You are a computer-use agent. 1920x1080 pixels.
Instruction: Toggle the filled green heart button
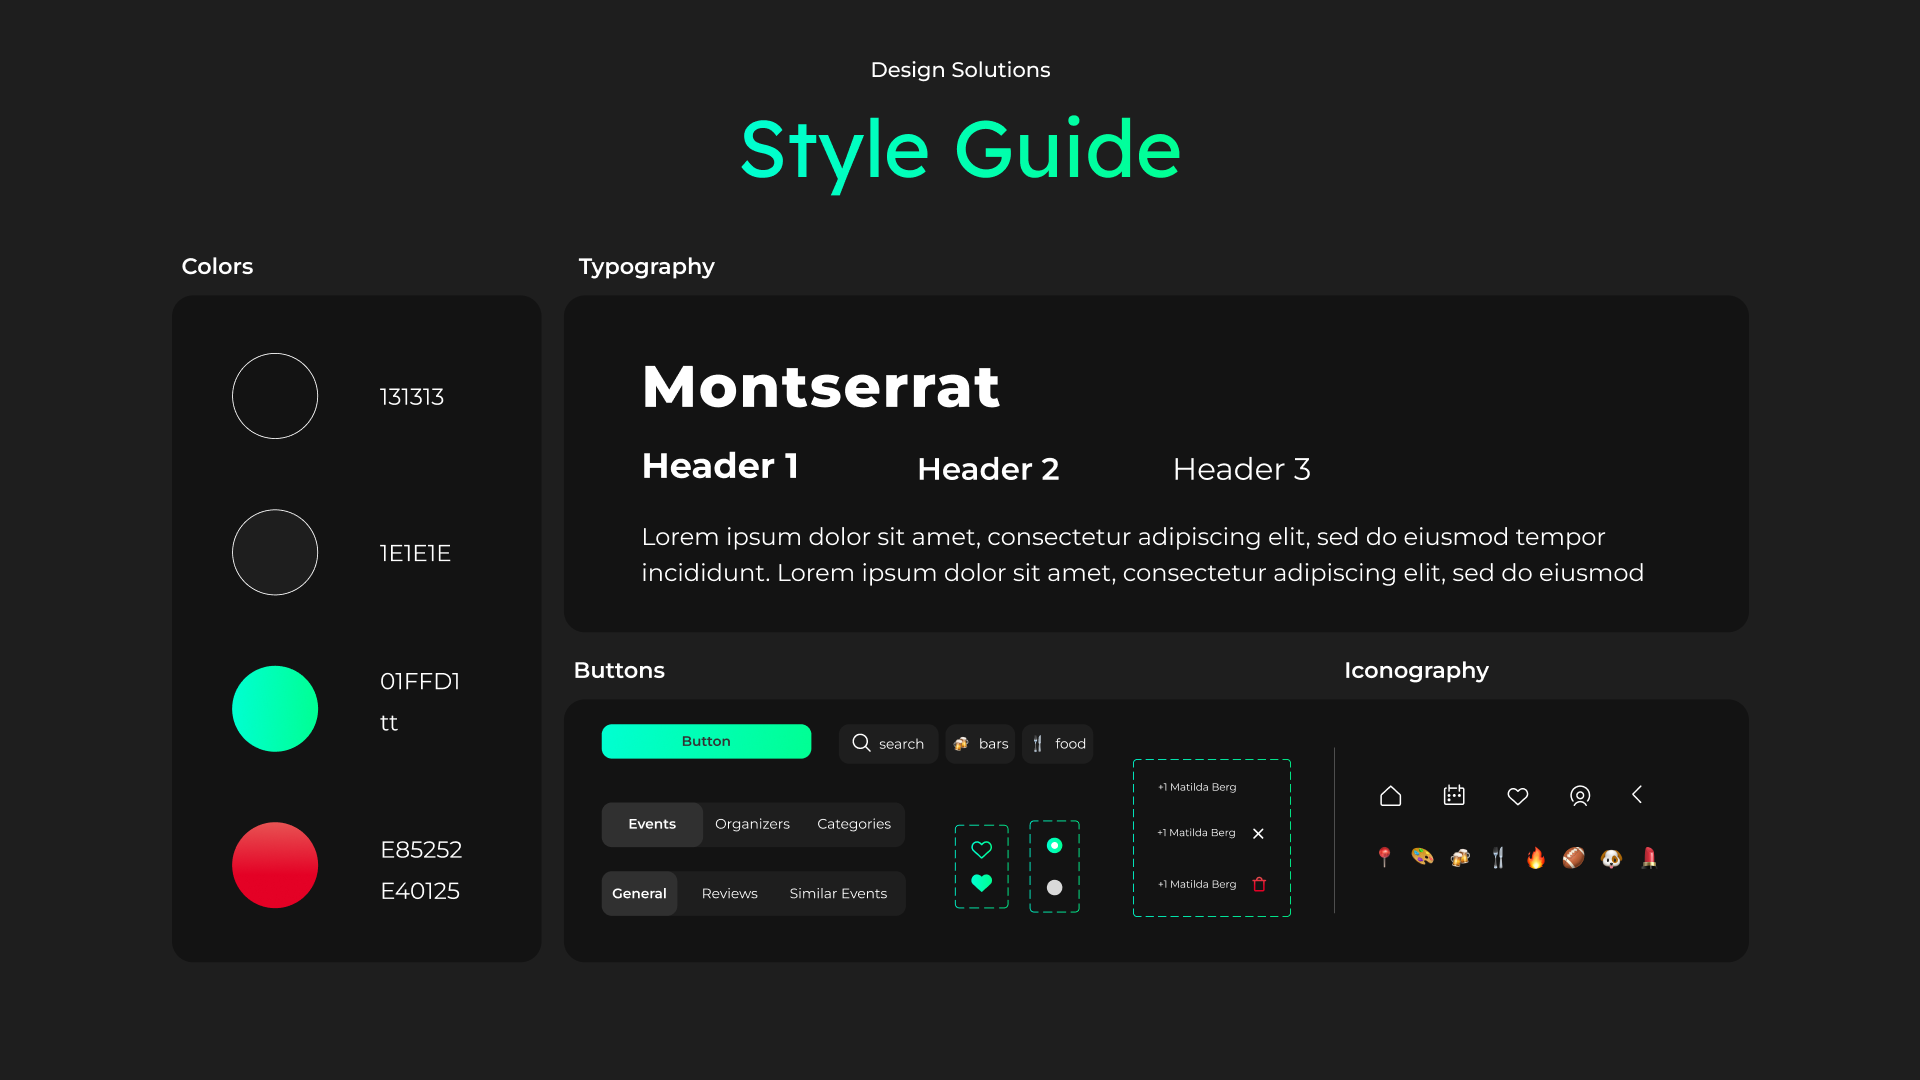(x=982, y=883)
